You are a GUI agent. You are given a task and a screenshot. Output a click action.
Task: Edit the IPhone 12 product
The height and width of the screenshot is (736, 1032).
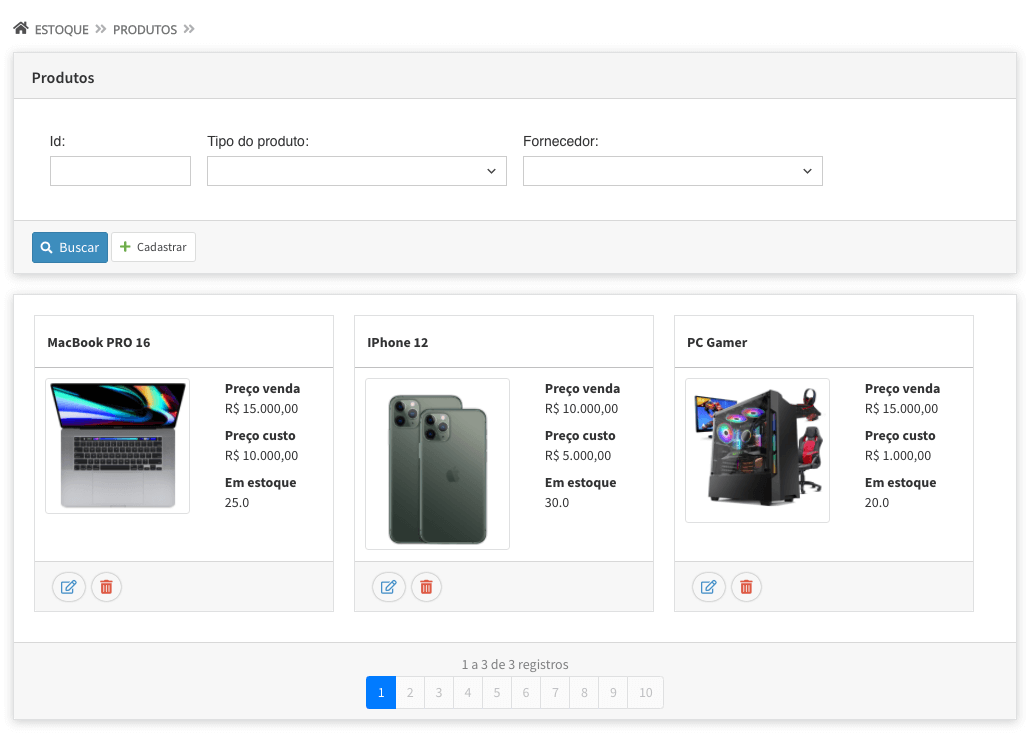(x=388, y=587)
